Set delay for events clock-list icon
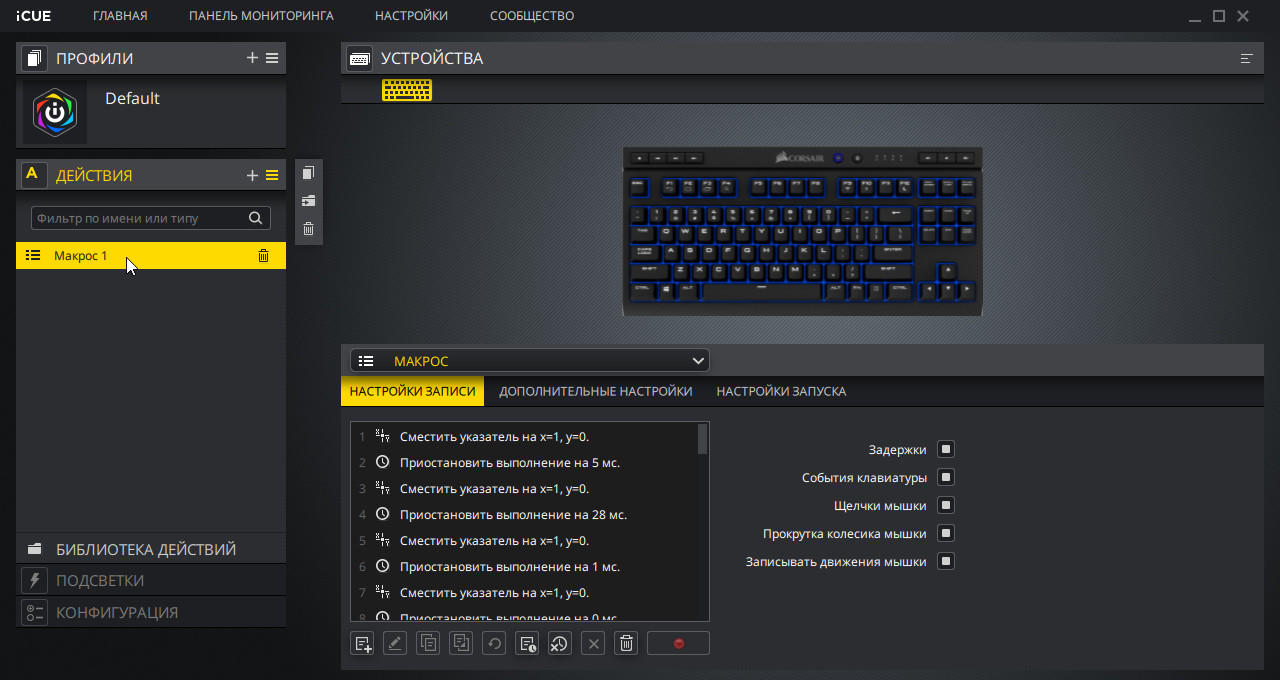The width and height of the screenshot is (1280, 680). pyautogui.click(x=527, y=643)
